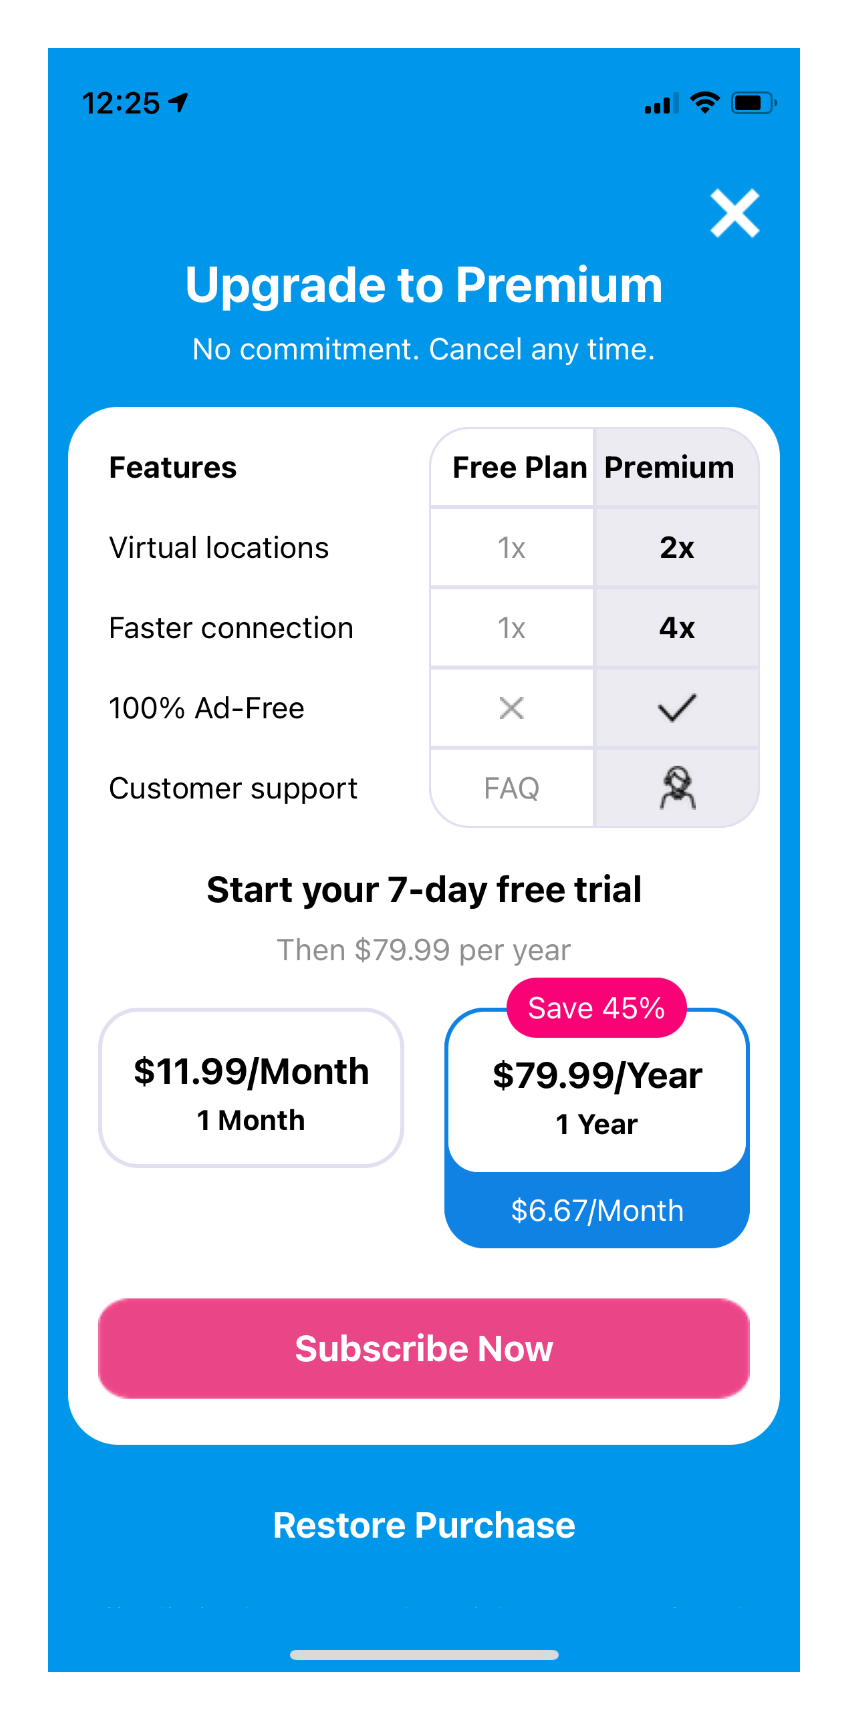The image size is (848, 1724).
Task: Tap the $6.67/Month price strip
Action: click(597, 1210)
